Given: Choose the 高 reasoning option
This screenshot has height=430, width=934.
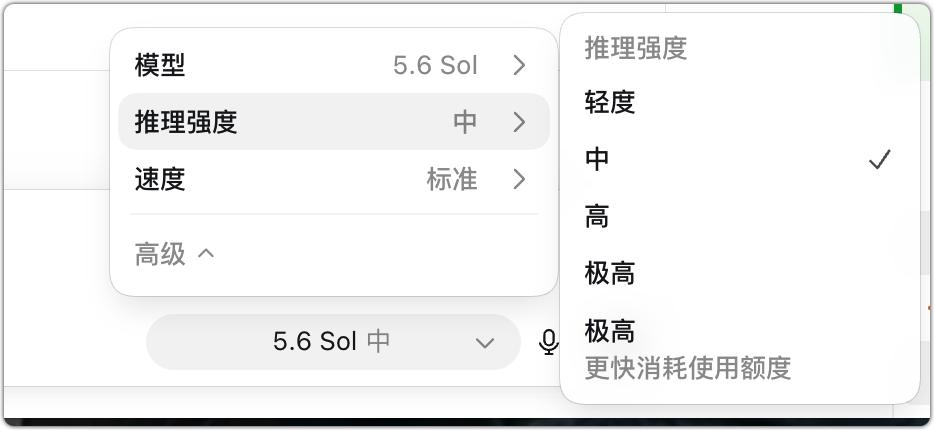Looking at the screenshot, I should click(x=740, y=216).
